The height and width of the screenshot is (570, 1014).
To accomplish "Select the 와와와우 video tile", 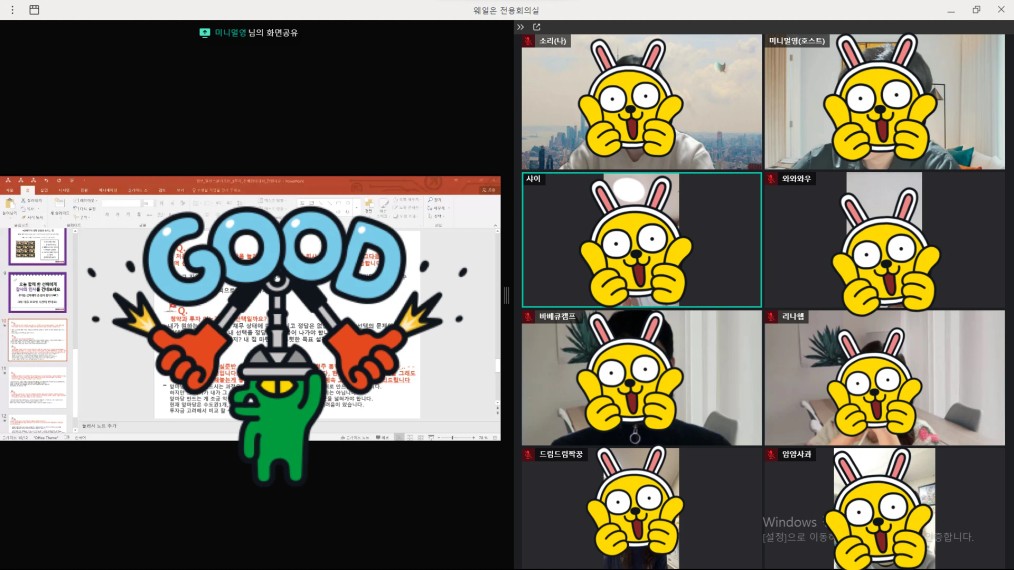I will (x=884, y=239).
